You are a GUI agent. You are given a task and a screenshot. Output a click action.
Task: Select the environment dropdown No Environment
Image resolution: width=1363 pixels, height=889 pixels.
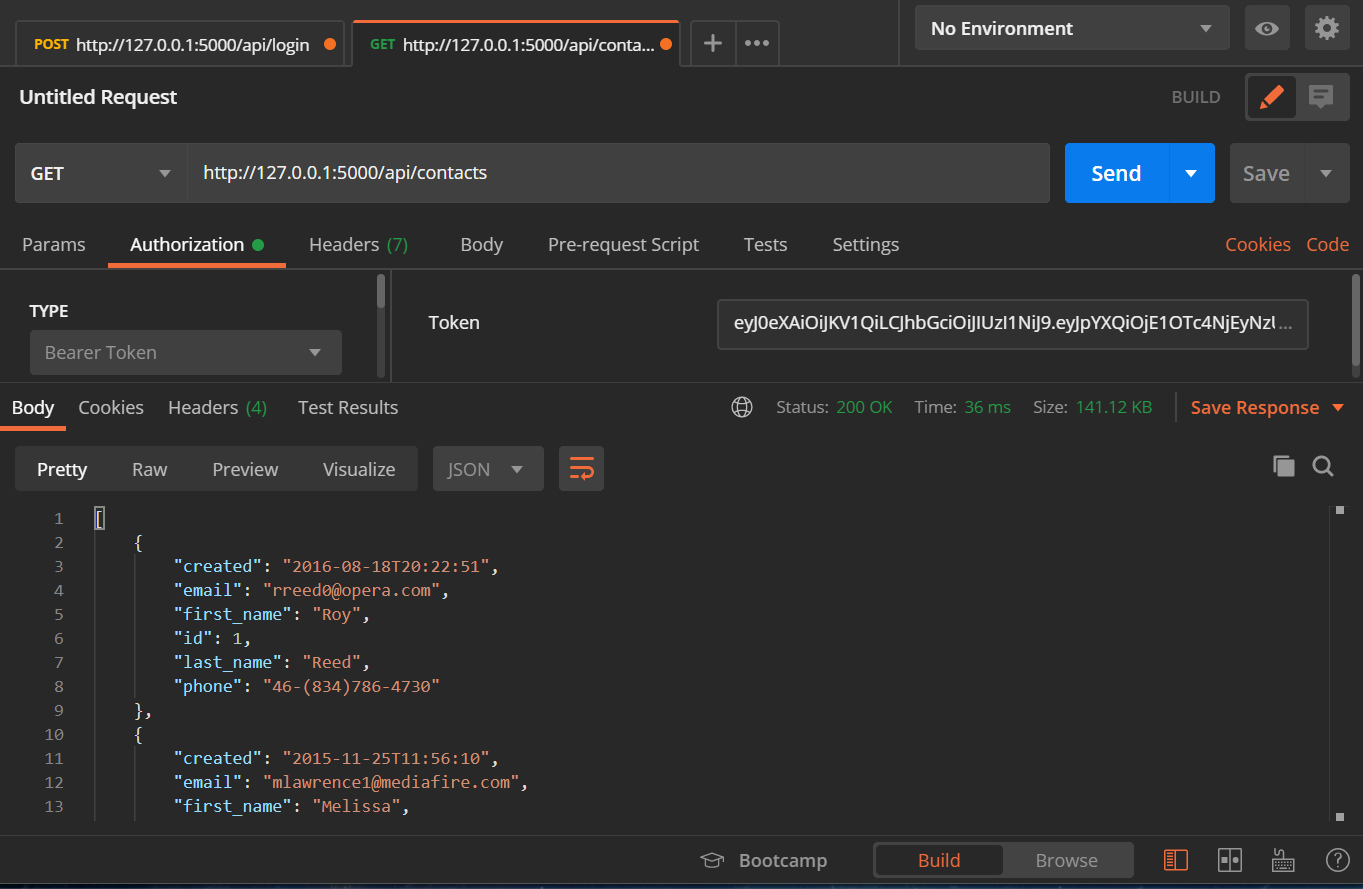(1072, 28)
